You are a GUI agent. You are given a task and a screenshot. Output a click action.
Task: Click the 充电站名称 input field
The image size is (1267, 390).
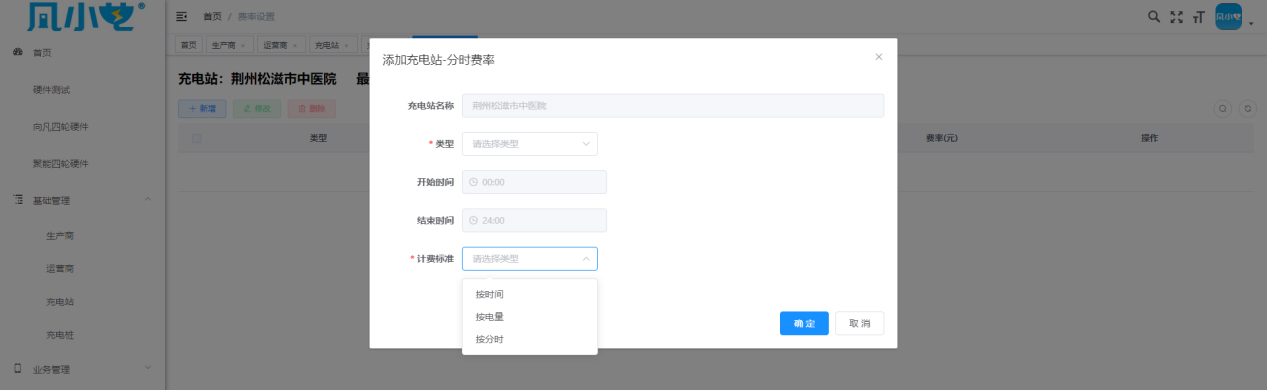673,105
